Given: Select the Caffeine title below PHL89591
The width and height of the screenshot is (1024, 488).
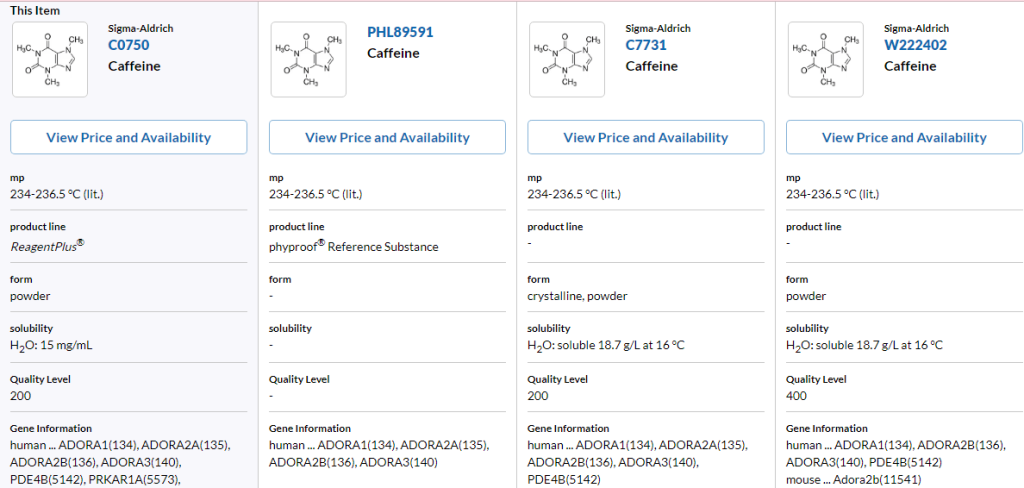Looking at the screenshot, I should pyautogui.click(x=393, y=53).
